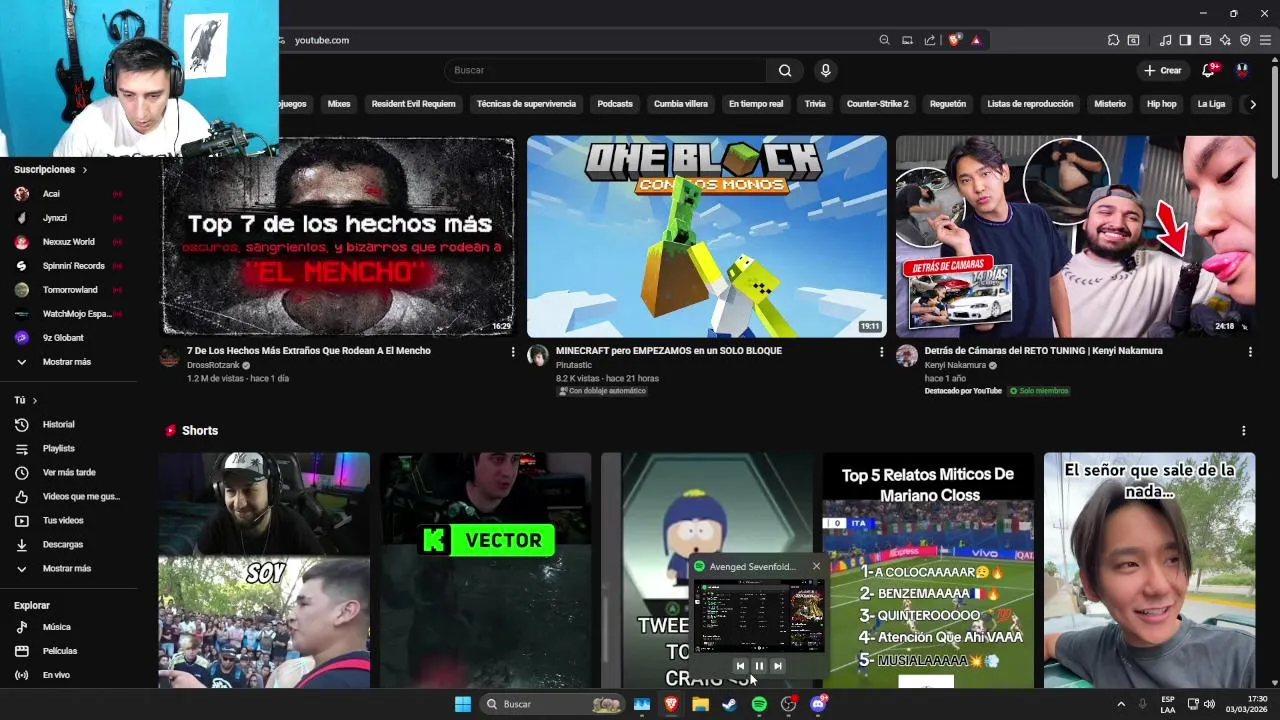Open the Top 7 El Mencho thumbnail
The image size is (1280, 720).
(338, 237)
